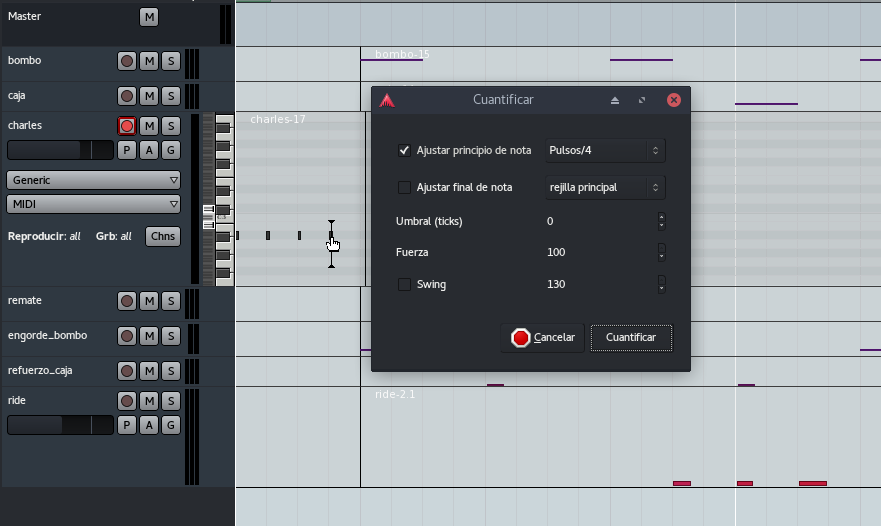Open automation button on charles track
This screenshot has height=526, width=881.
pyautogui.click(x=149, y=150)
